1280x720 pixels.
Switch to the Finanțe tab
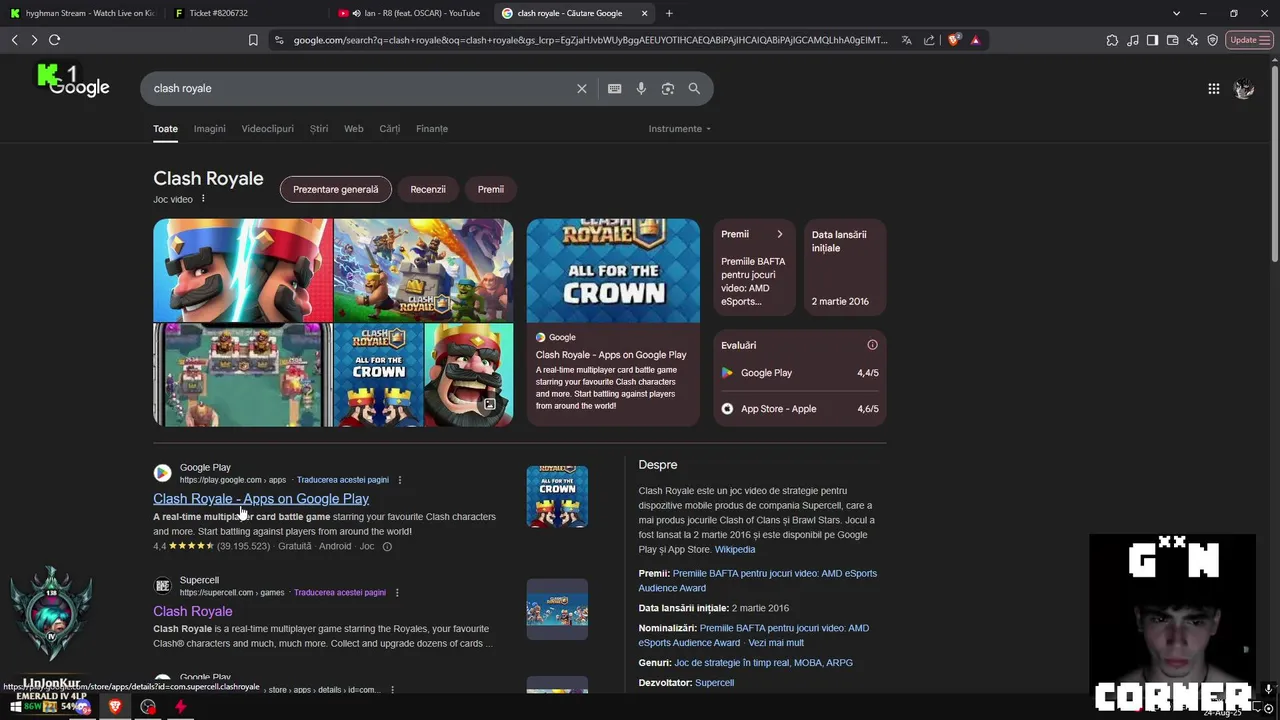432,129
